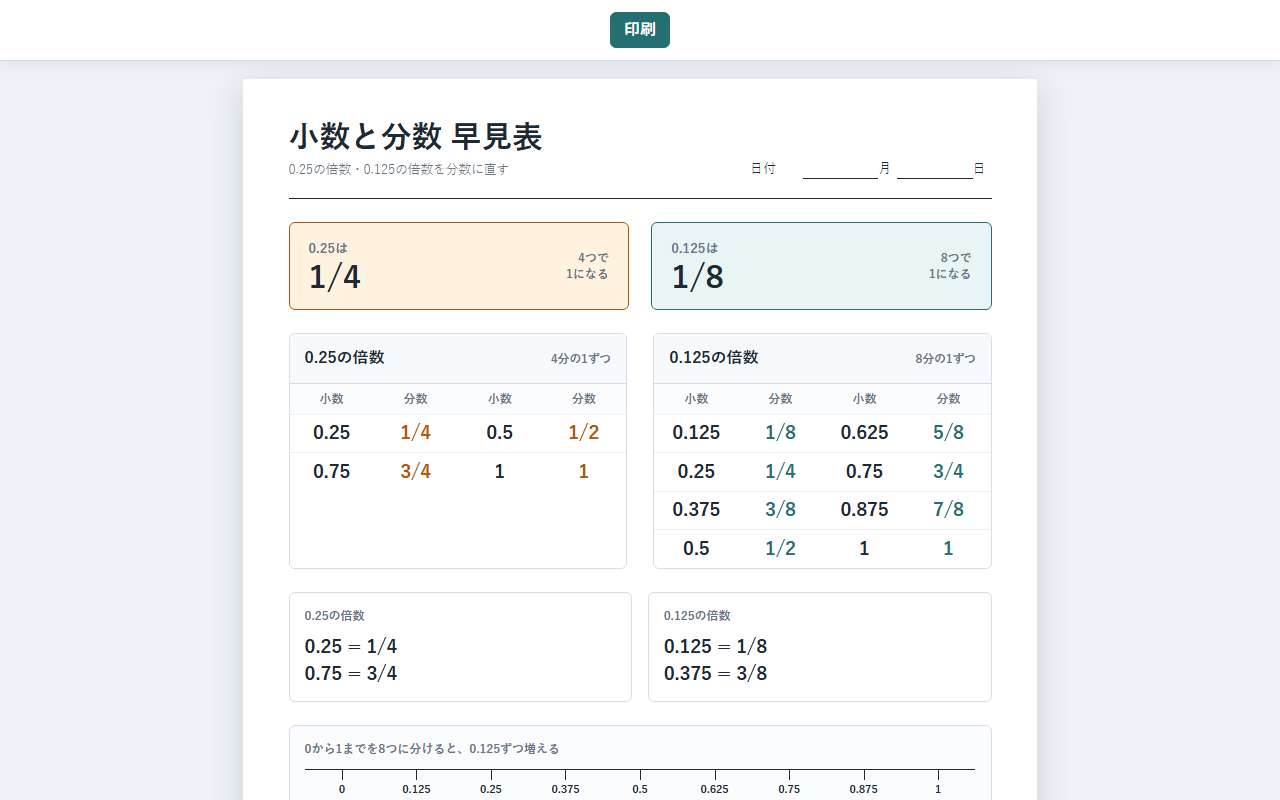
Task: Click the equation 0.75 = 3/4
Action: [351, 674]
